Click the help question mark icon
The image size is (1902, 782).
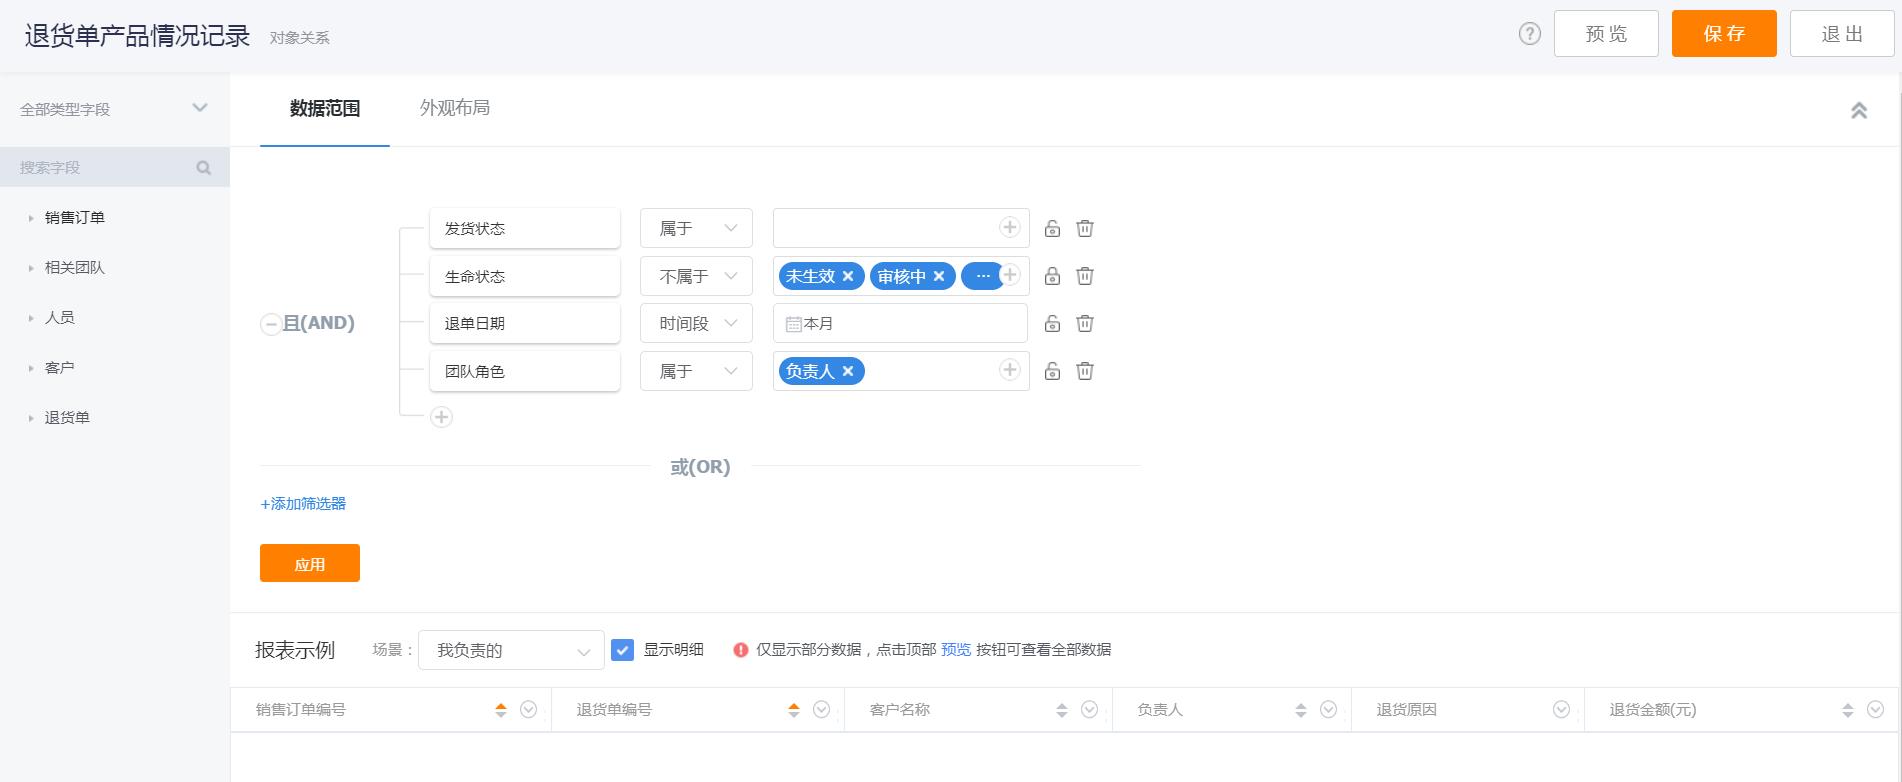click(x=1529, y=34)
